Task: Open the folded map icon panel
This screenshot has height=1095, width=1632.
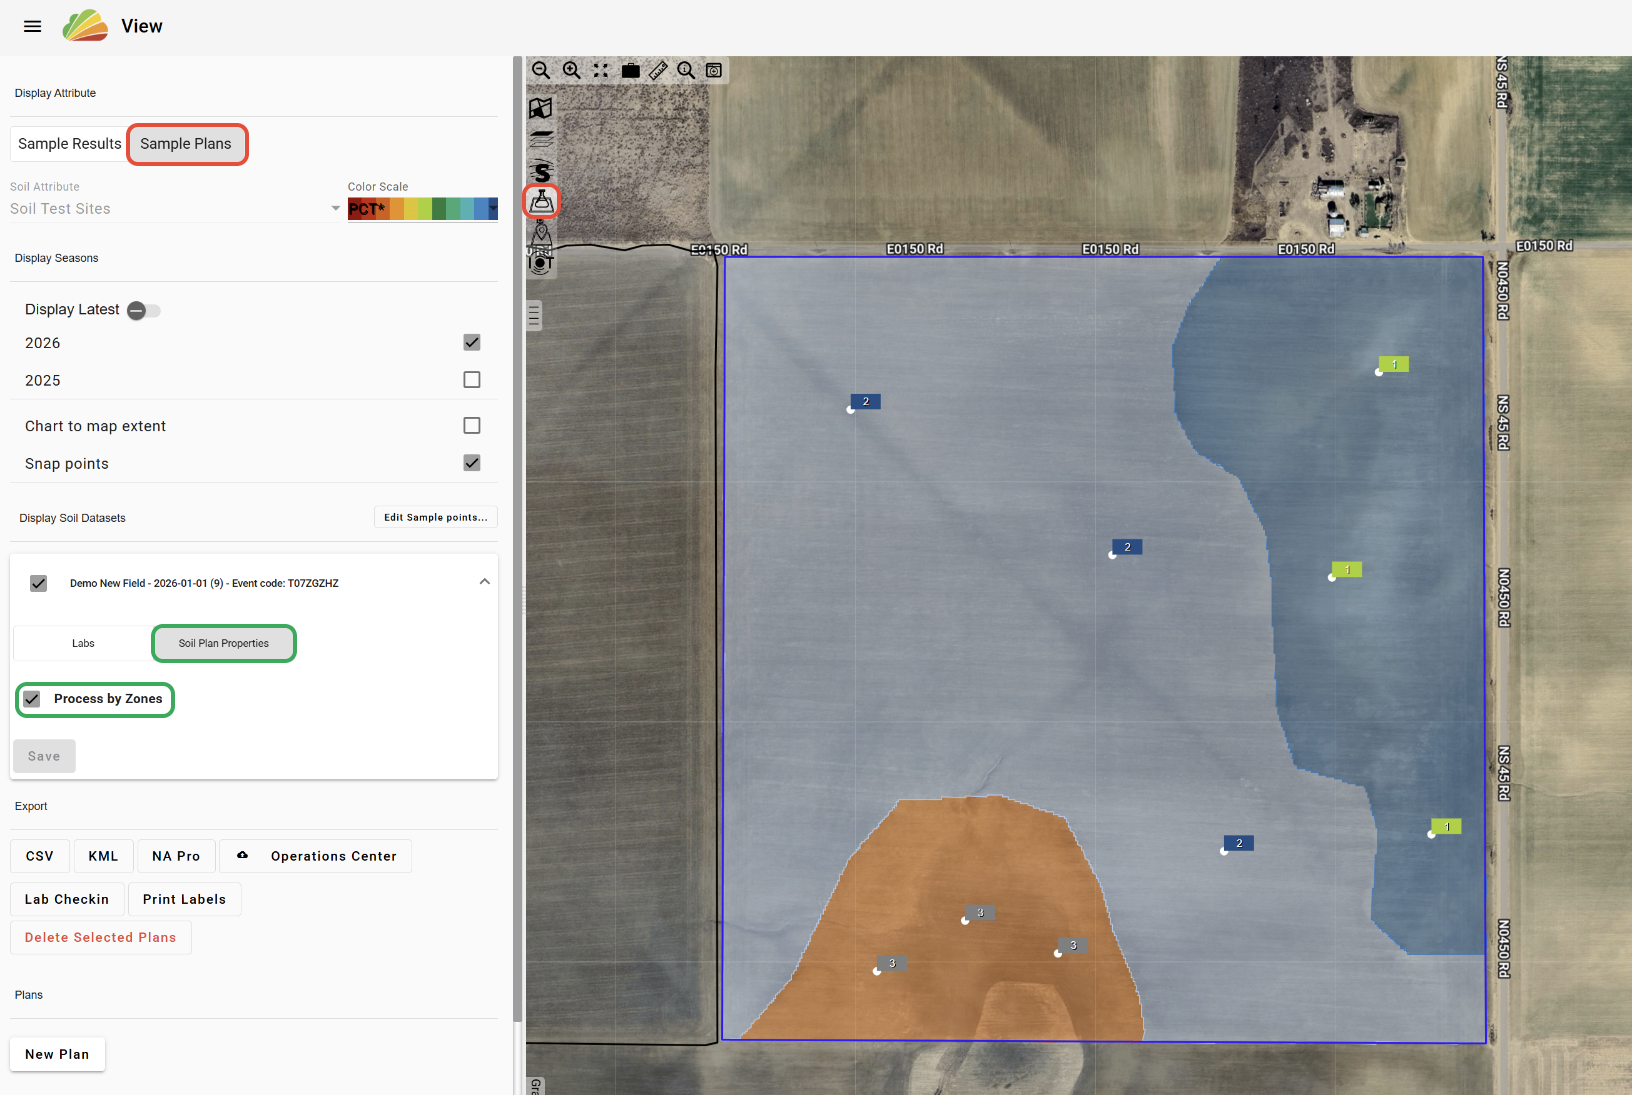Action: tap(541, 108)
